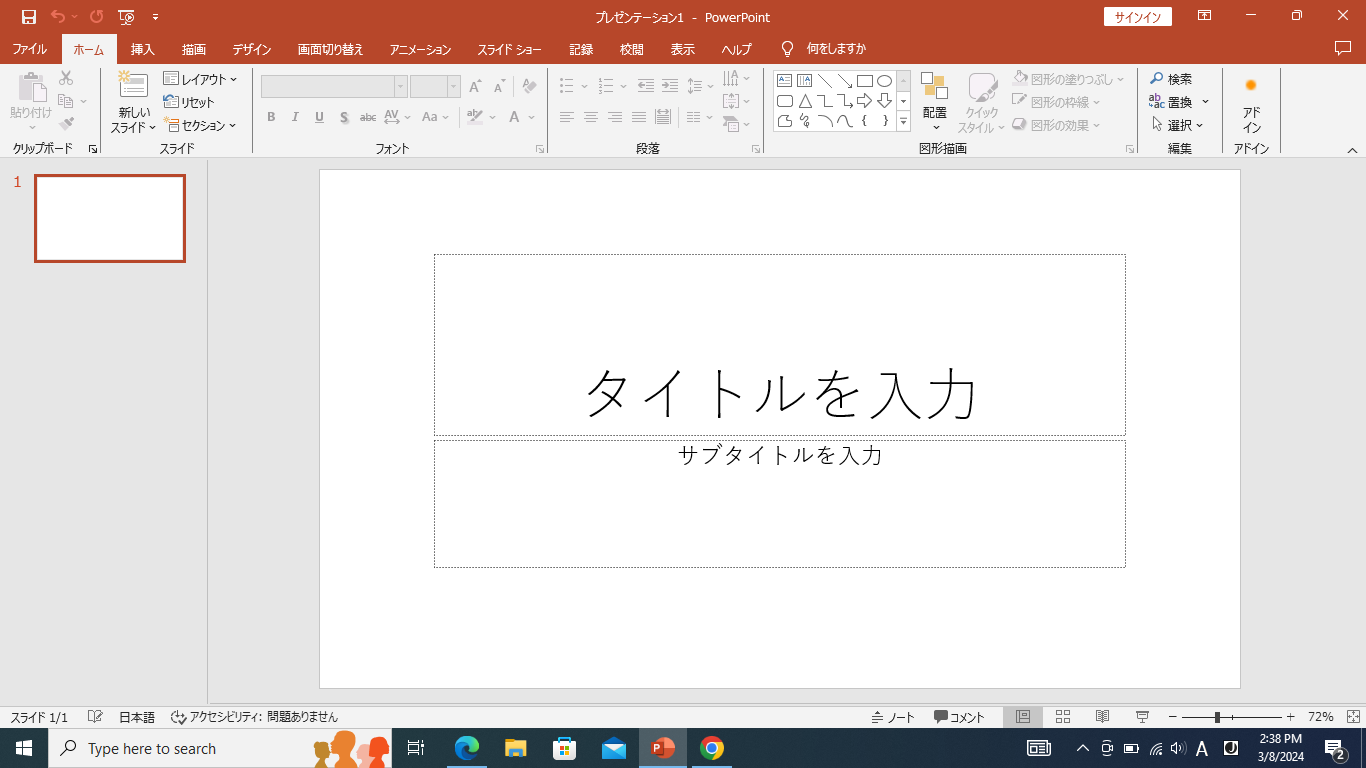
Task: Clear all formatting eraser icon
Action: point(530,87)
